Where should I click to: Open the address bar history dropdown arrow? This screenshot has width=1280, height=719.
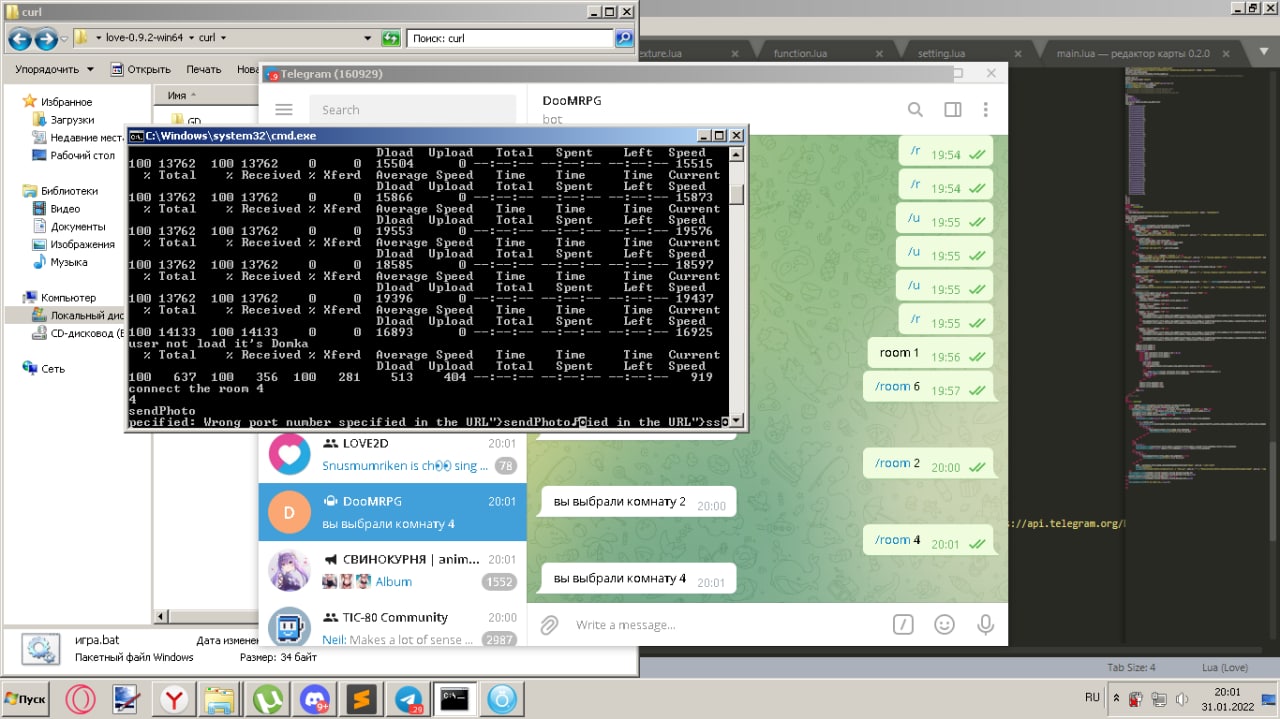click(368, 38)
